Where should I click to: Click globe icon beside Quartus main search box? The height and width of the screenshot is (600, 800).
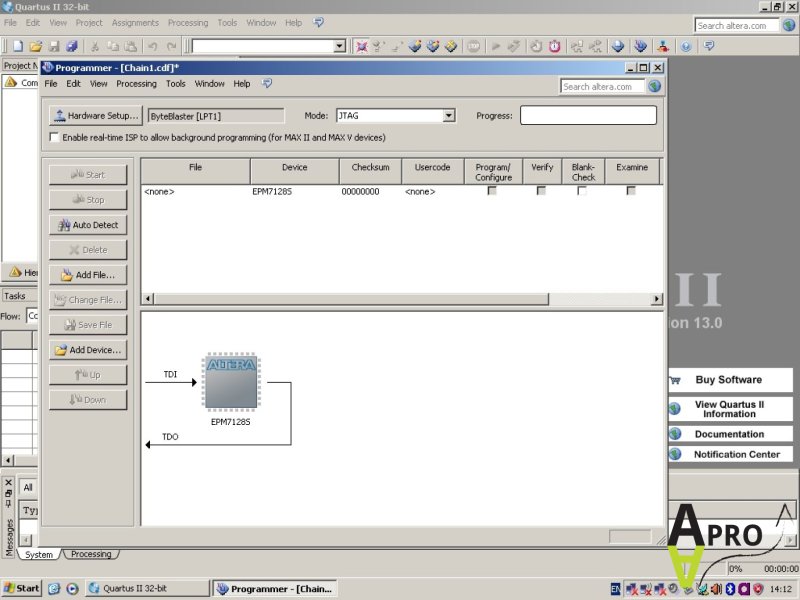pos(789,25)
